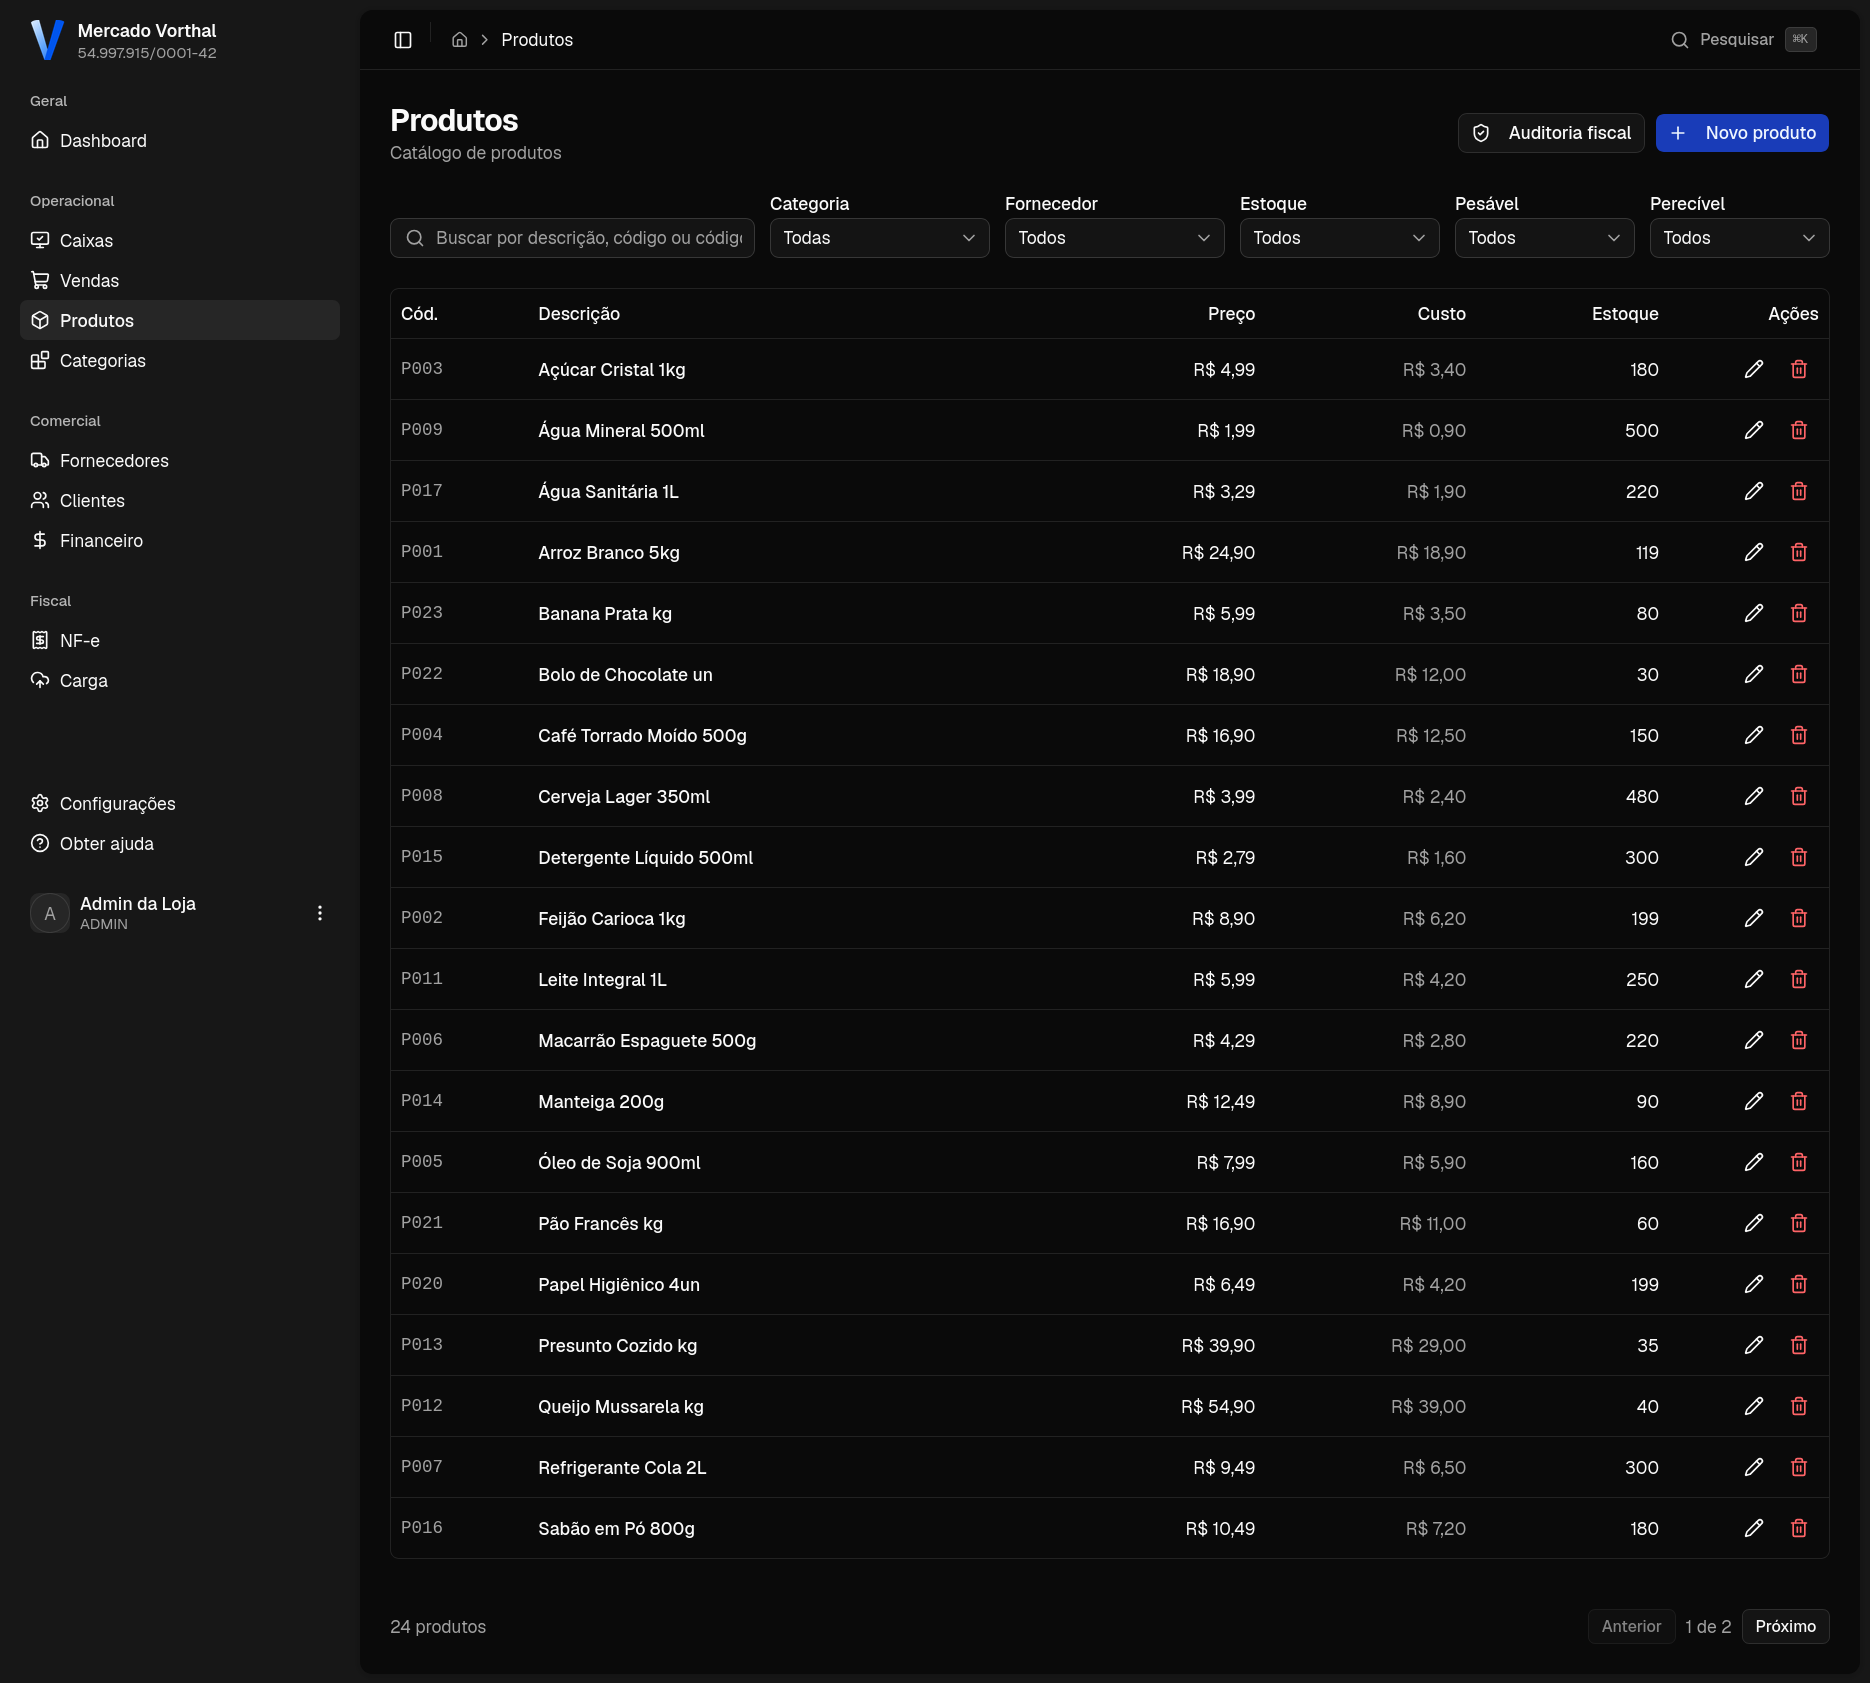Delete Queijo Mussarela kg trash icon
Screen dimensions: 1870x1683
1799,1407
